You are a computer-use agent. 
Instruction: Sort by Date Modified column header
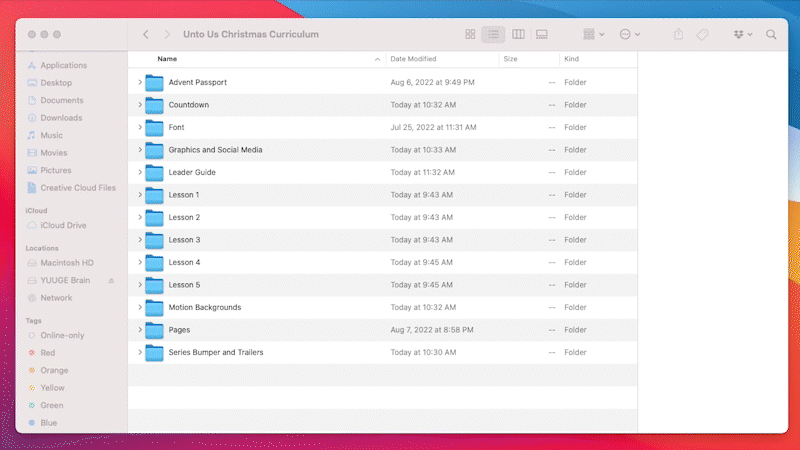pyautogui.click(x=413, y=59)
